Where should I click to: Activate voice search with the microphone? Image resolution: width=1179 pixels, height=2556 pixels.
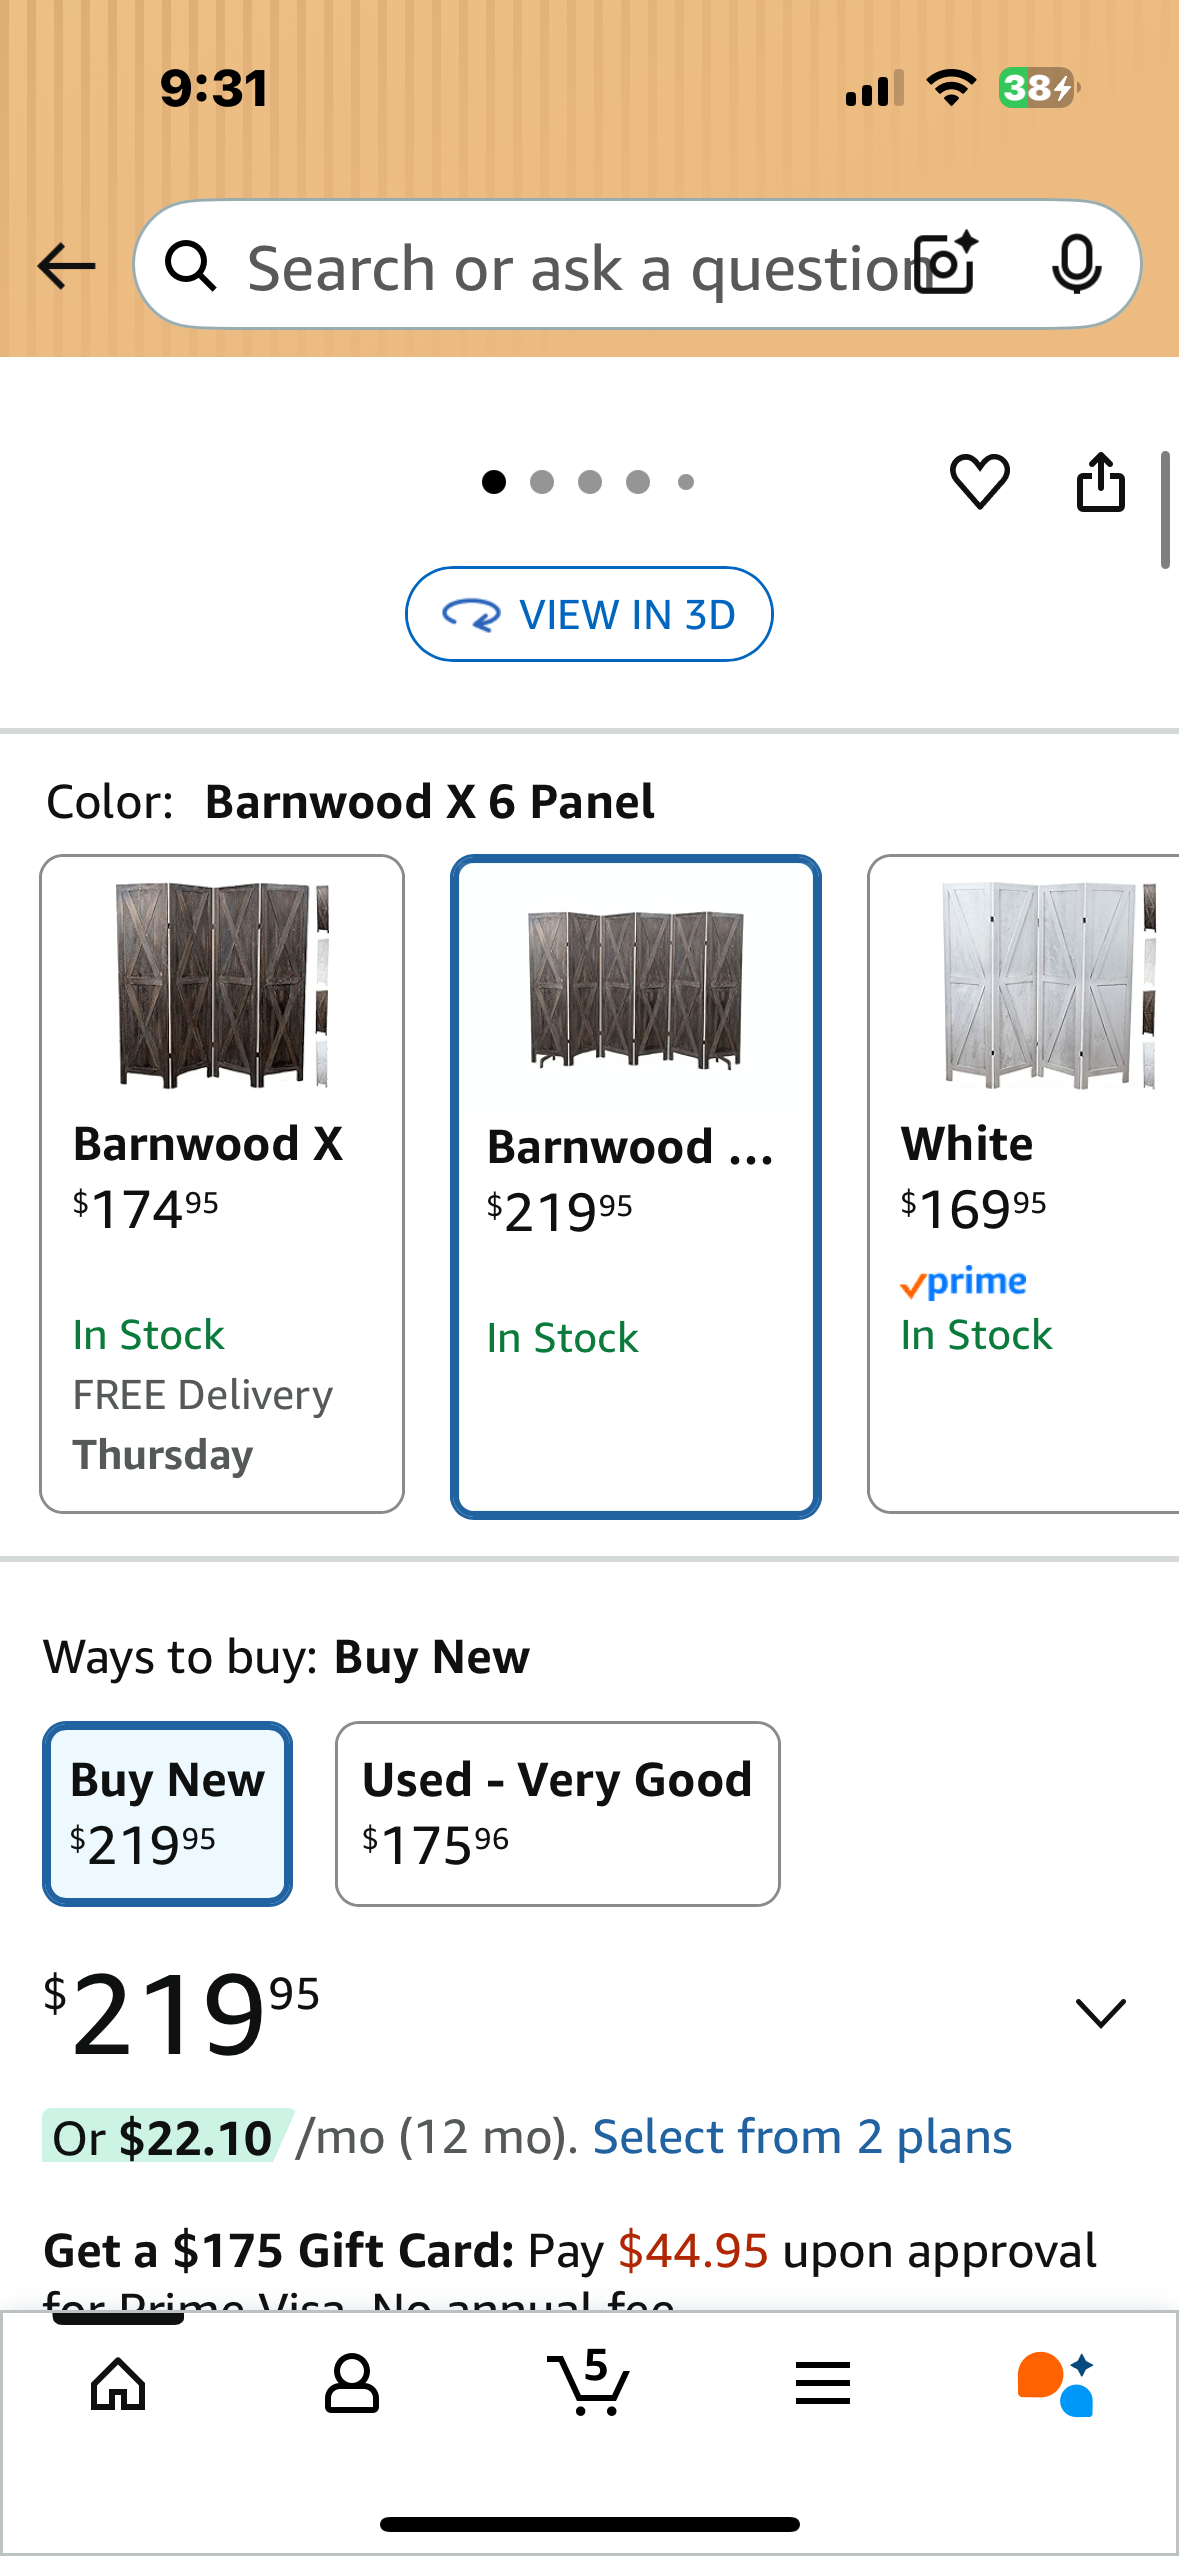(x=1076, y=265)
